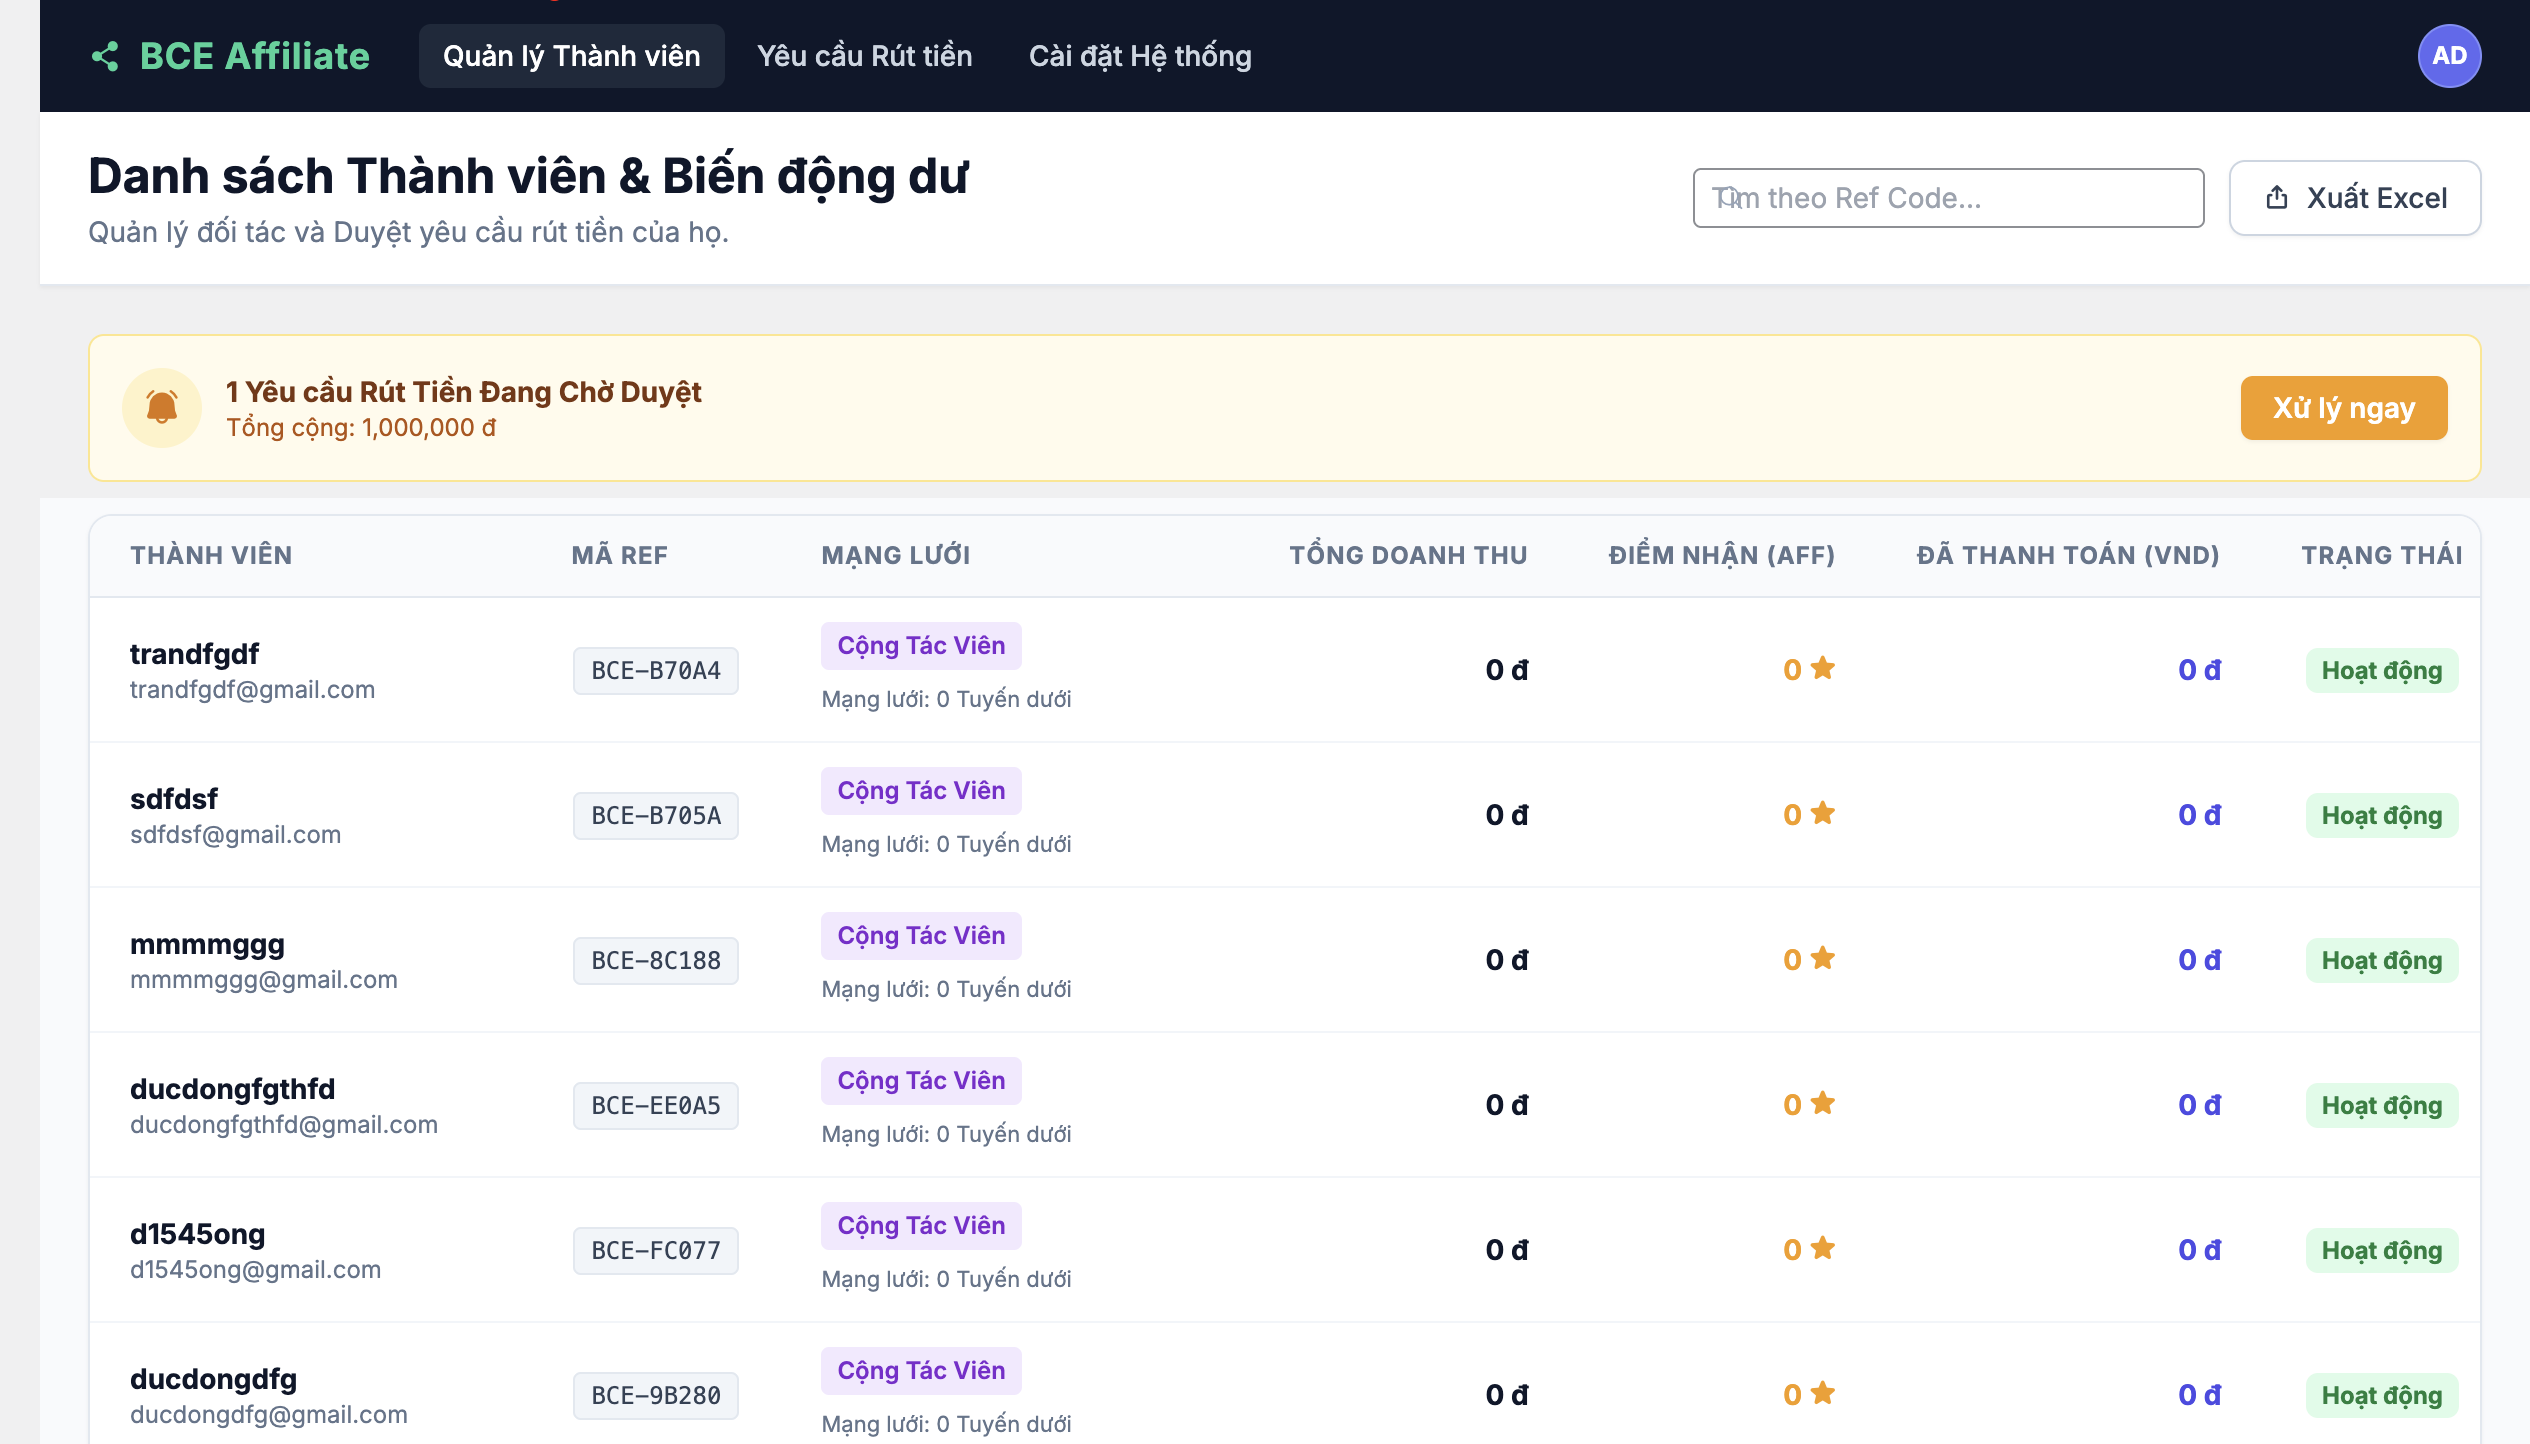The height and width of the screenshot is (1444, 2530).
Task: Click ĐIỂM NHẬN (AFF) column header
Action: click(1722, 556)
